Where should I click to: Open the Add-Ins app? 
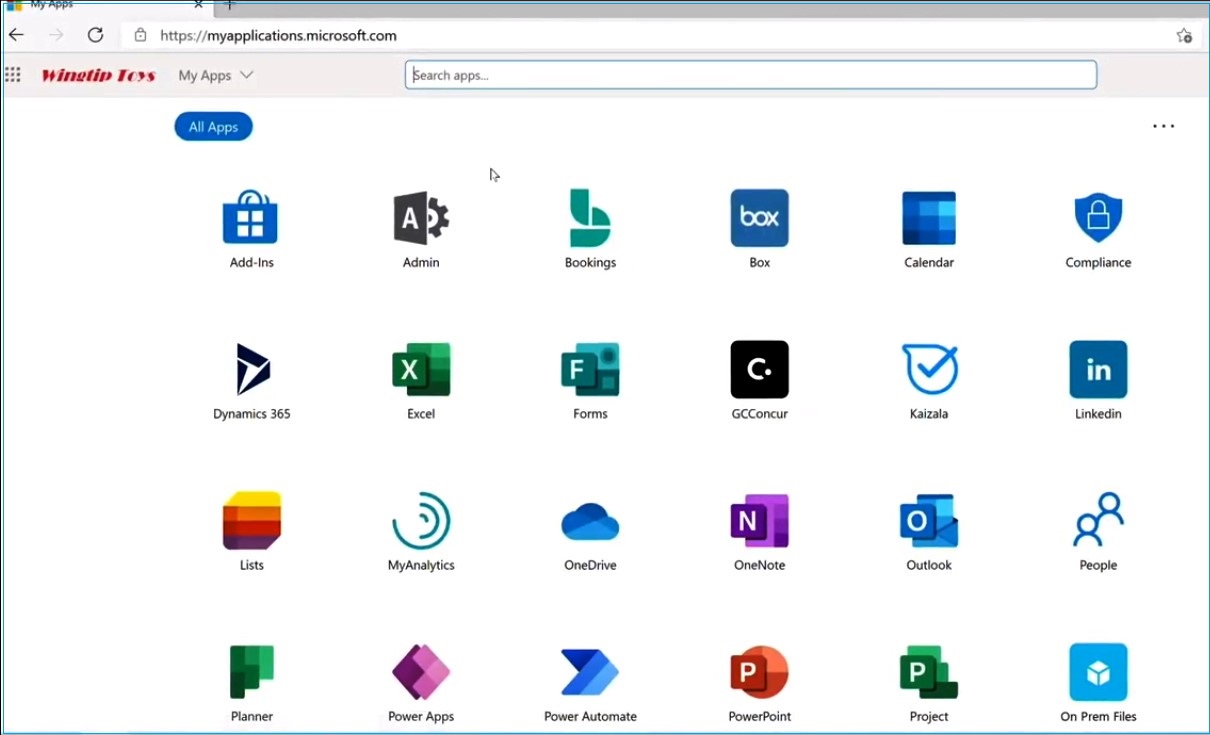(x=251, y=229)
